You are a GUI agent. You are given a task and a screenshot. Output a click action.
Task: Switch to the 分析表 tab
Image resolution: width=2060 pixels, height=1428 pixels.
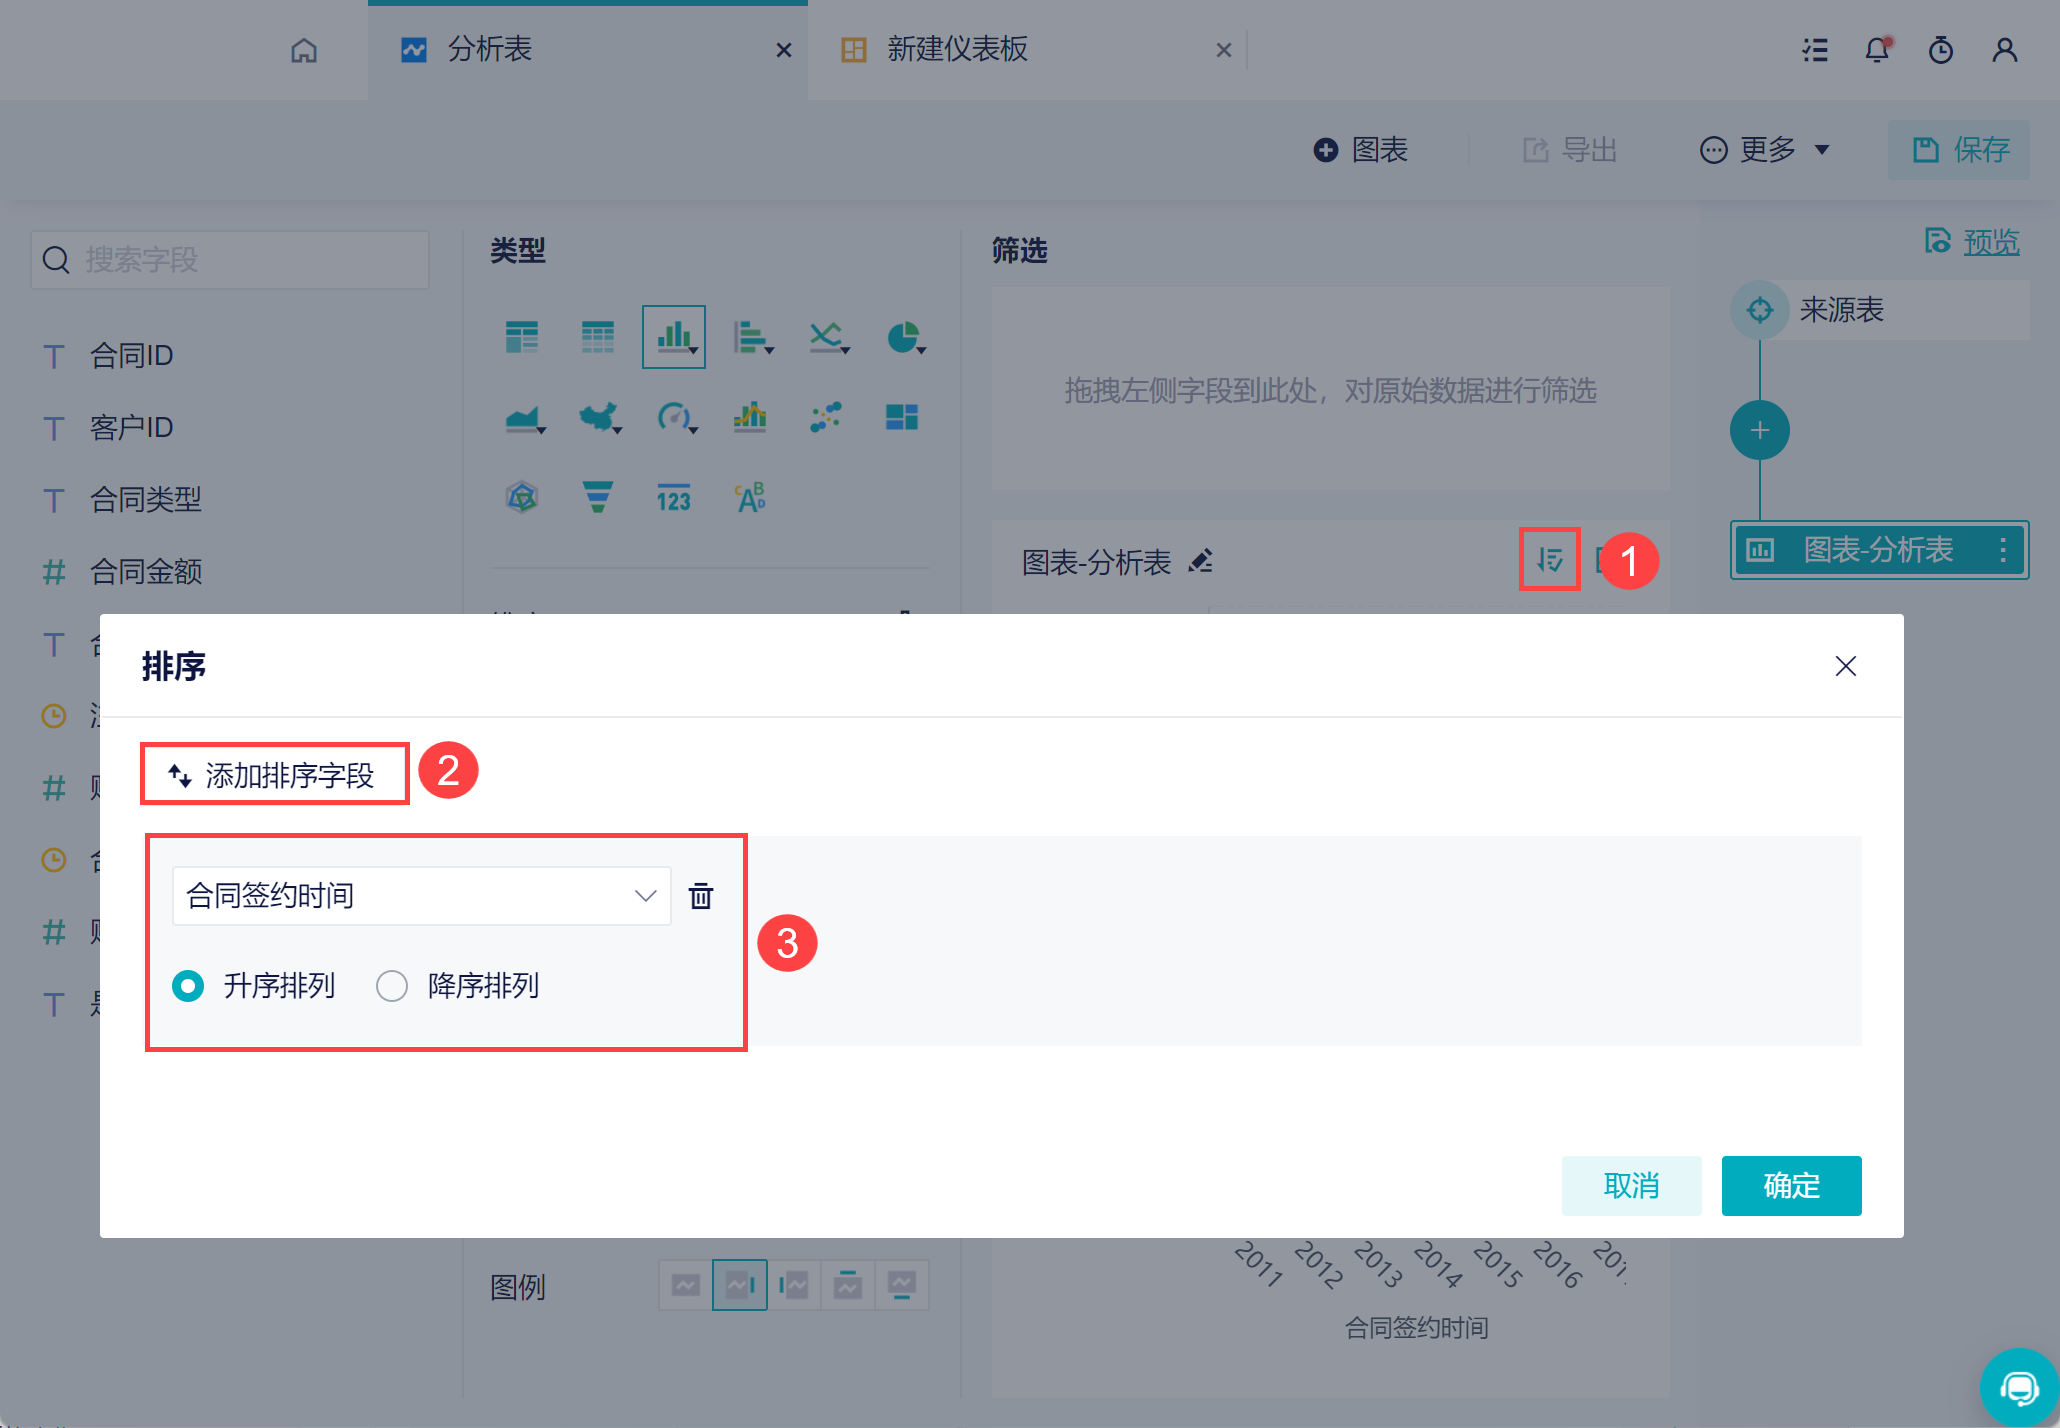(490, 50)
